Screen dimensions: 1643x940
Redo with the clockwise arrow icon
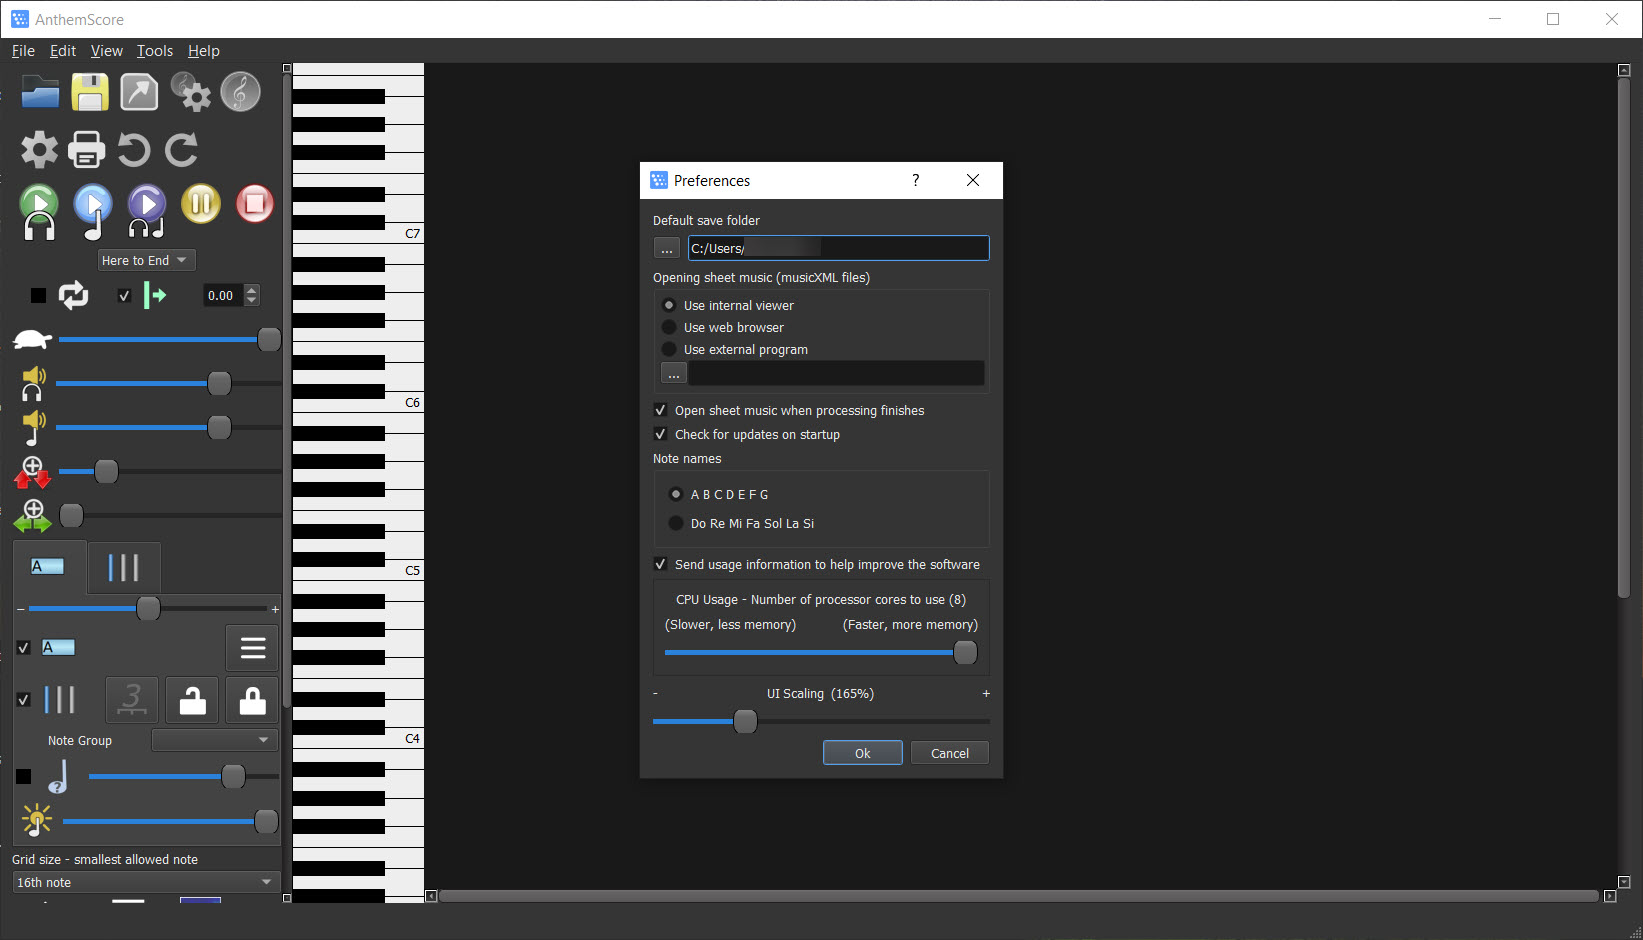tap(181, 150)
